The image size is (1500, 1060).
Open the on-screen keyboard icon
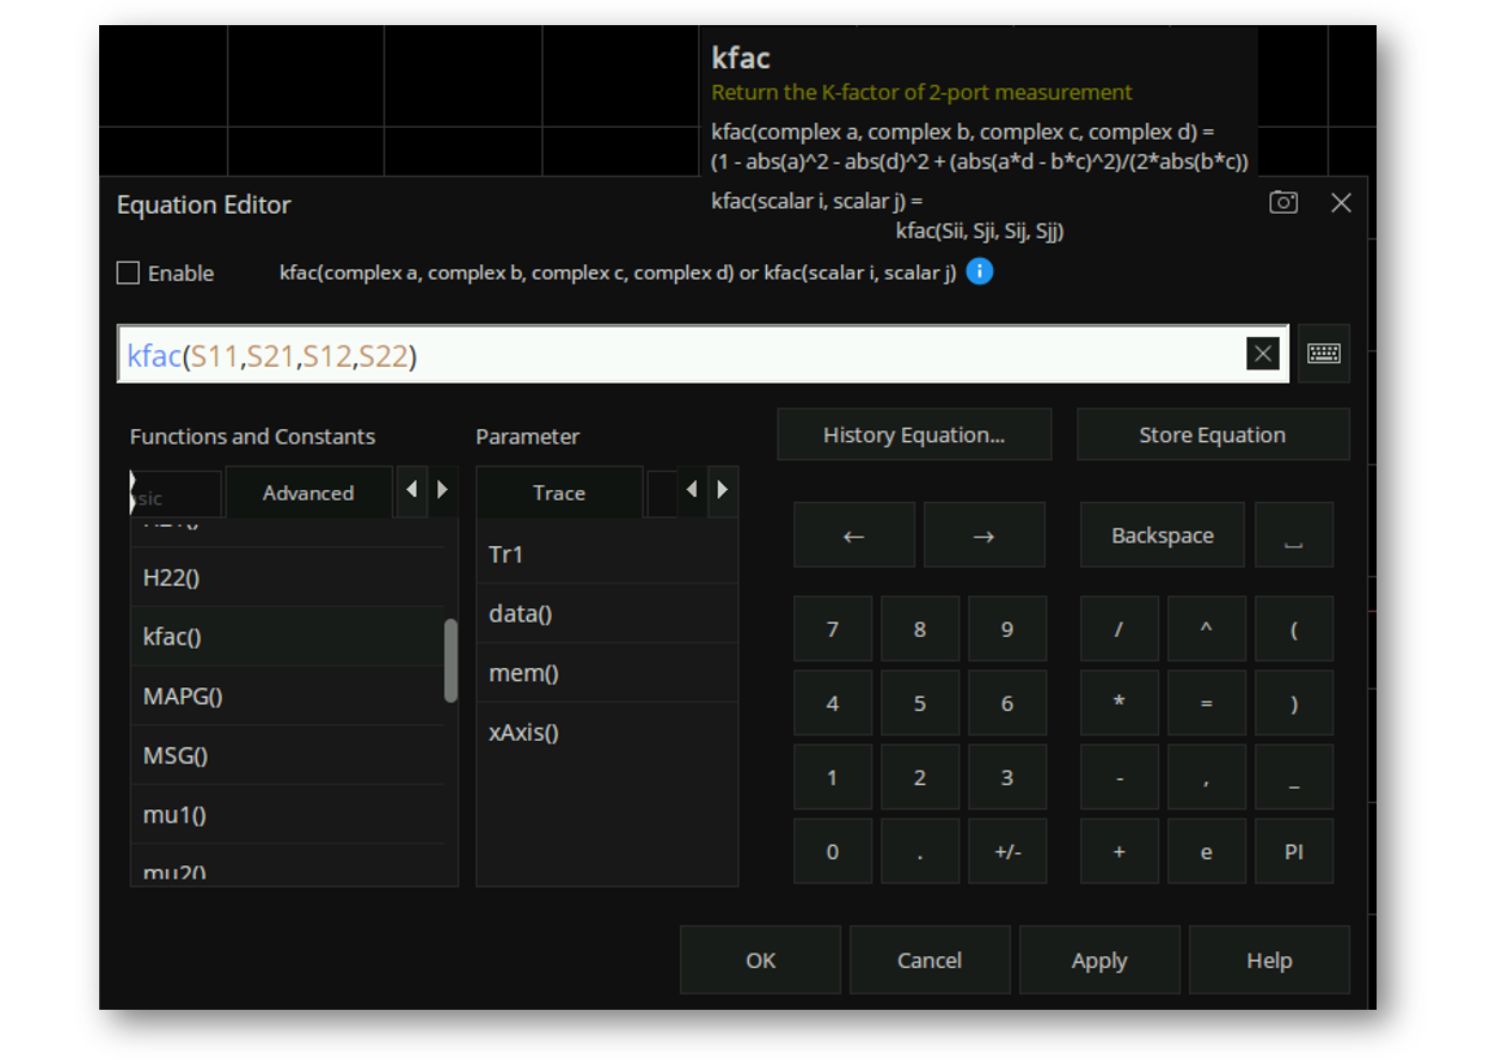[x=1323, y=354]
